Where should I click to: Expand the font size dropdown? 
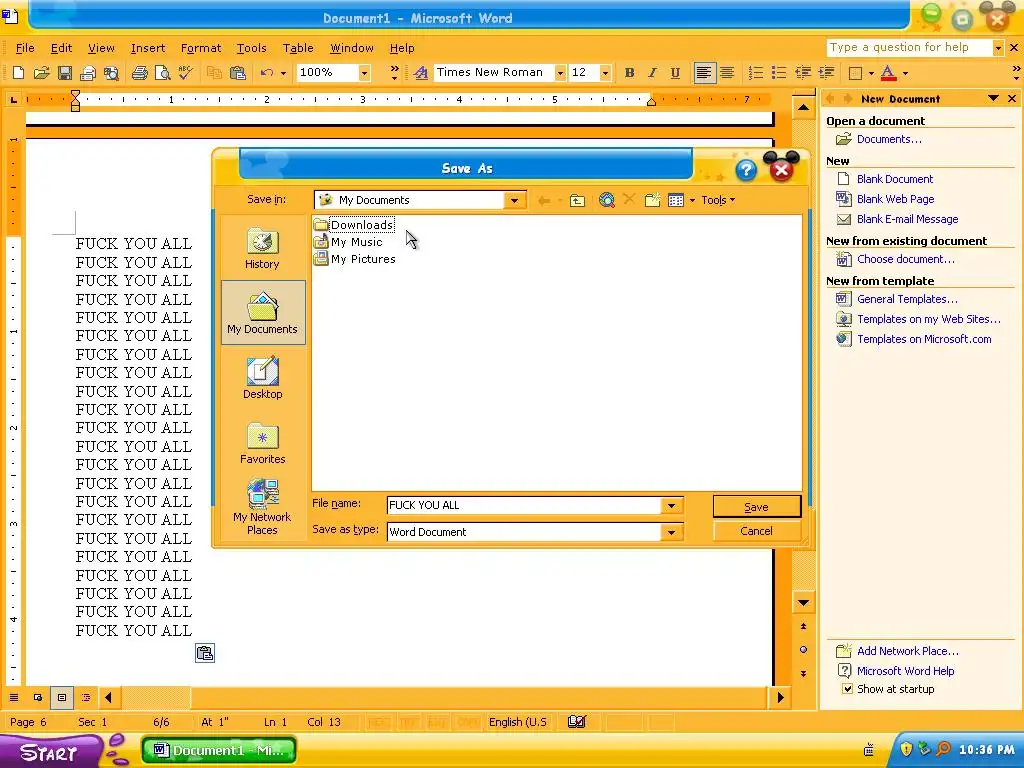(605, 72)
